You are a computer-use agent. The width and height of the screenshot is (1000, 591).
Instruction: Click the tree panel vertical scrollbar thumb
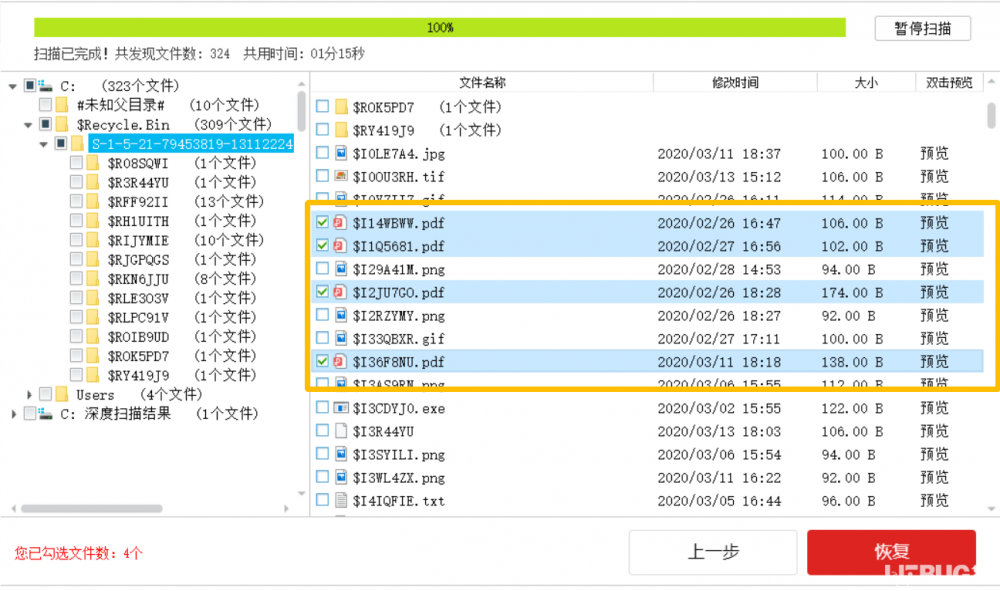(301, 111)
